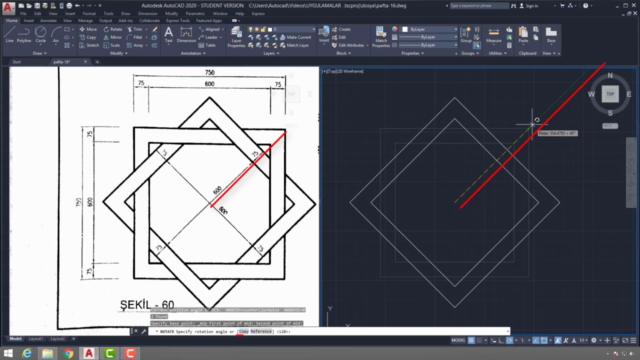Select the Polyline tool
Screen dimensions: 640x360
[24, 35]
